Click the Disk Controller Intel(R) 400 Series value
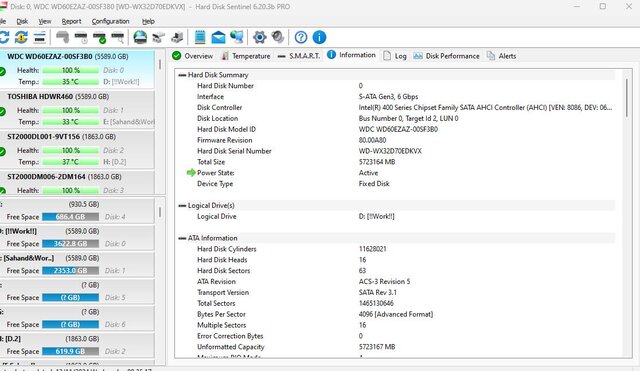 485,107
